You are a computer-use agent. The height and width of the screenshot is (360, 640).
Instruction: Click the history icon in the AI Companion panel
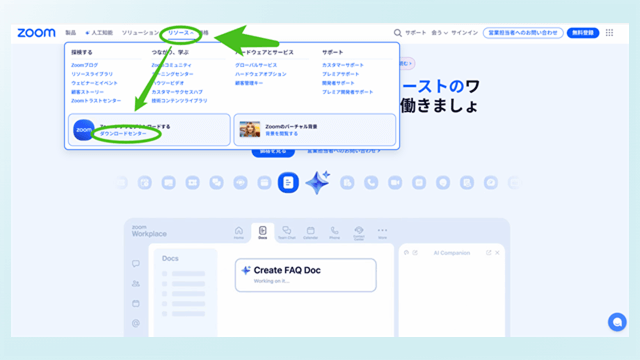[x=406, y=253]
